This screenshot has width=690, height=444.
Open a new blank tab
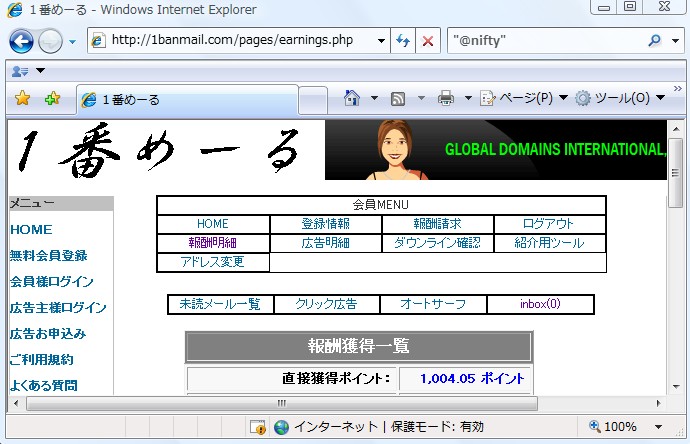coord(313,100)
